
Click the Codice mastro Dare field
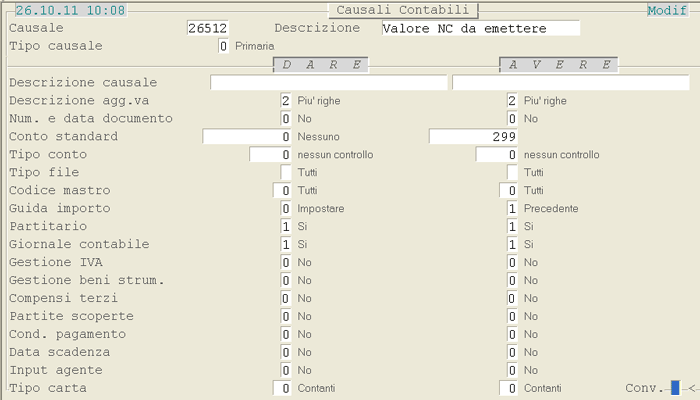[282, 191]
